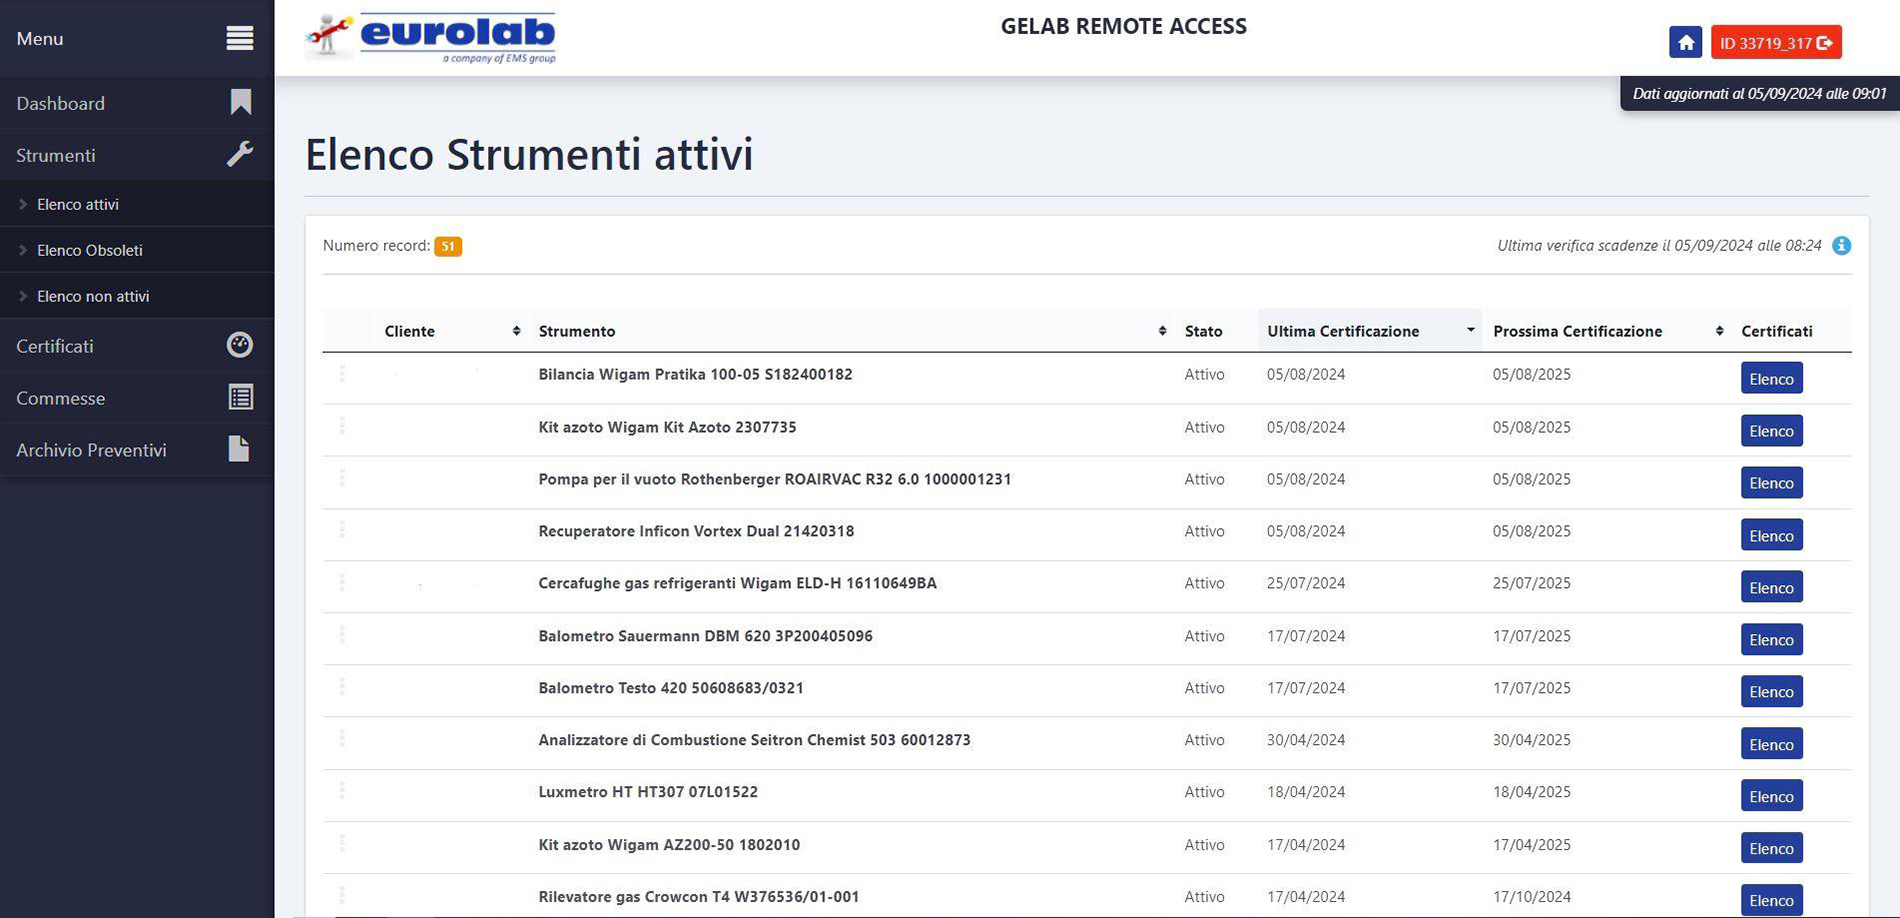The image size is (1900, 918).
Task: Click the Certificati gauge icon
Action: (x=240, y=345)
